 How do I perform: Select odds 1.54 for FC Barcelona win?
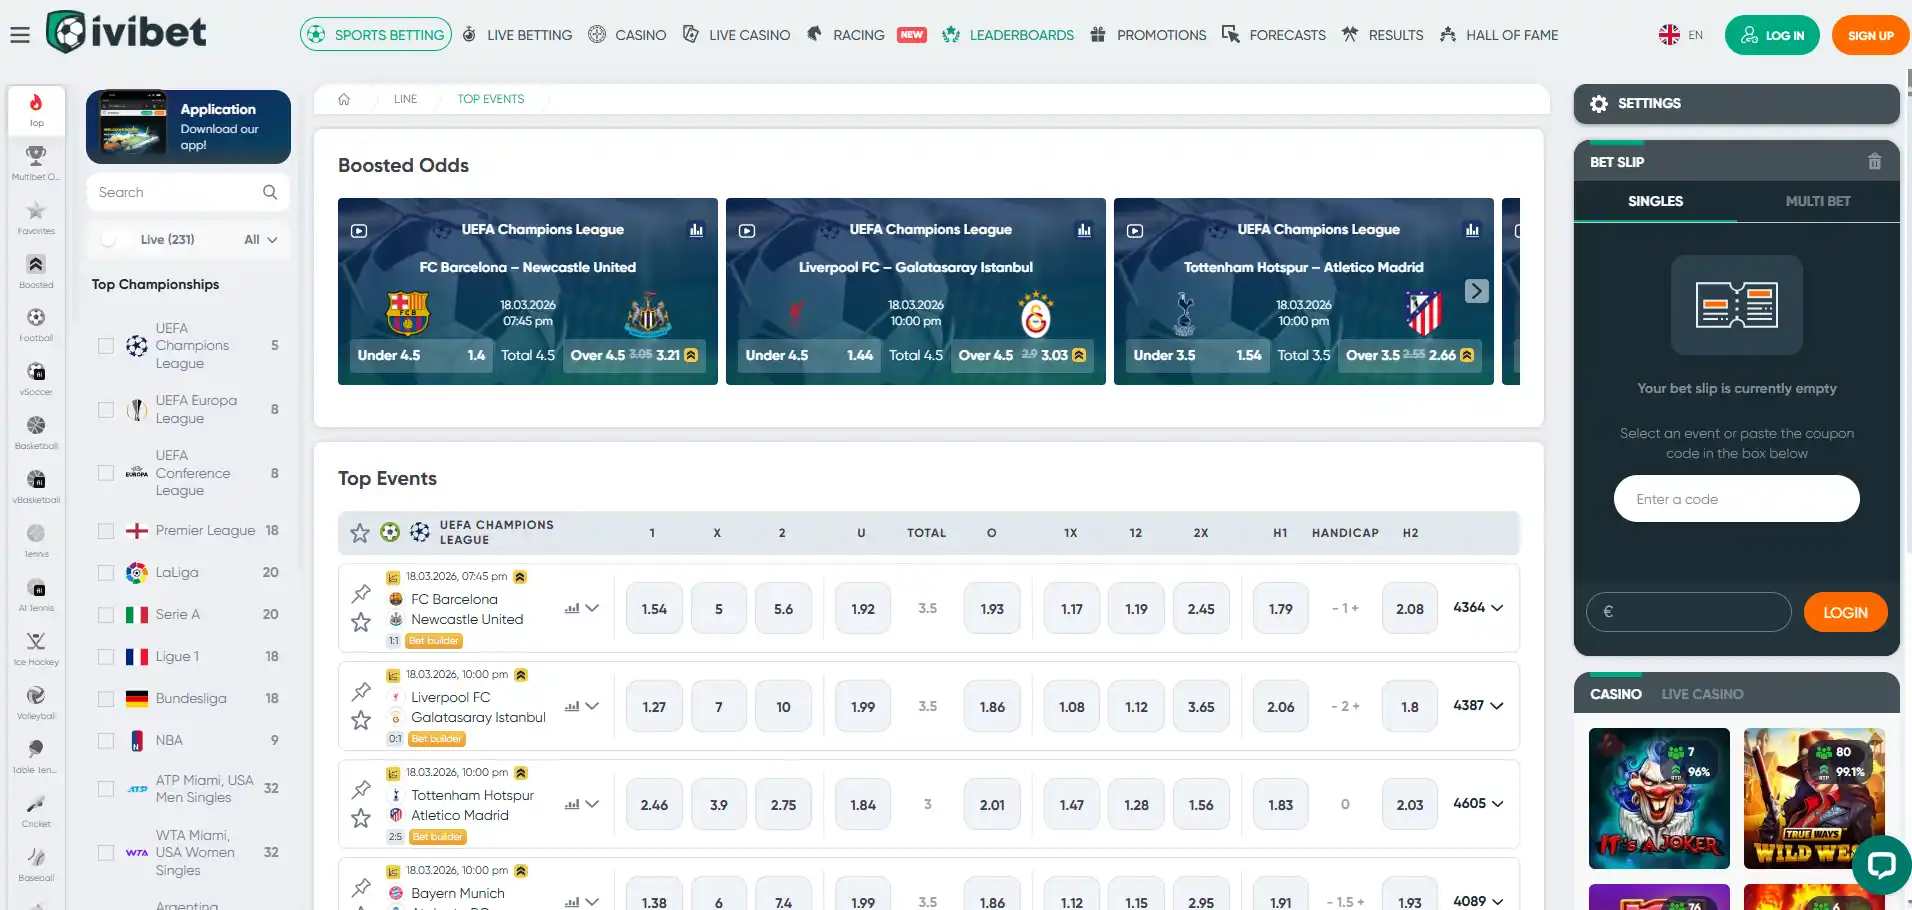[654, 609]
